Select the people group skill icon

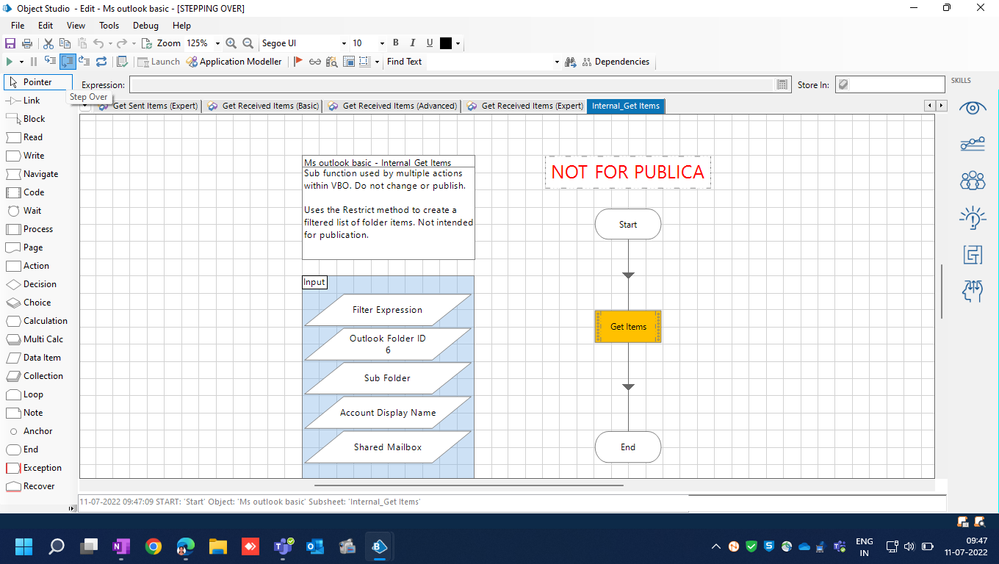(971, 181)
